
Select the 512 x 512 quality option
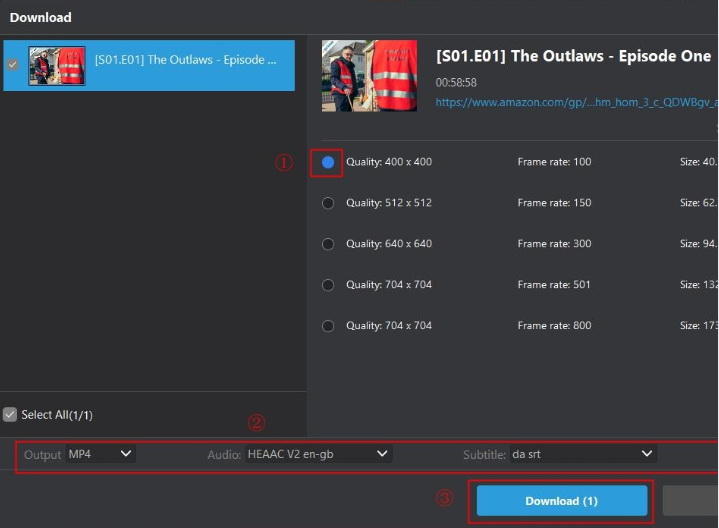[x=328, y=203]
